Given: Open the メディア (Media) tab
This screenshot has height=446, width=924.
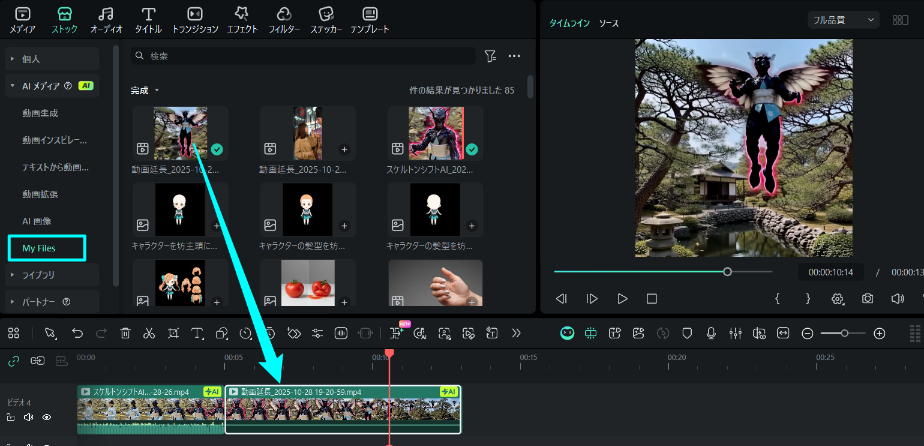Looking at the screenshot, I should click(22, 20).
